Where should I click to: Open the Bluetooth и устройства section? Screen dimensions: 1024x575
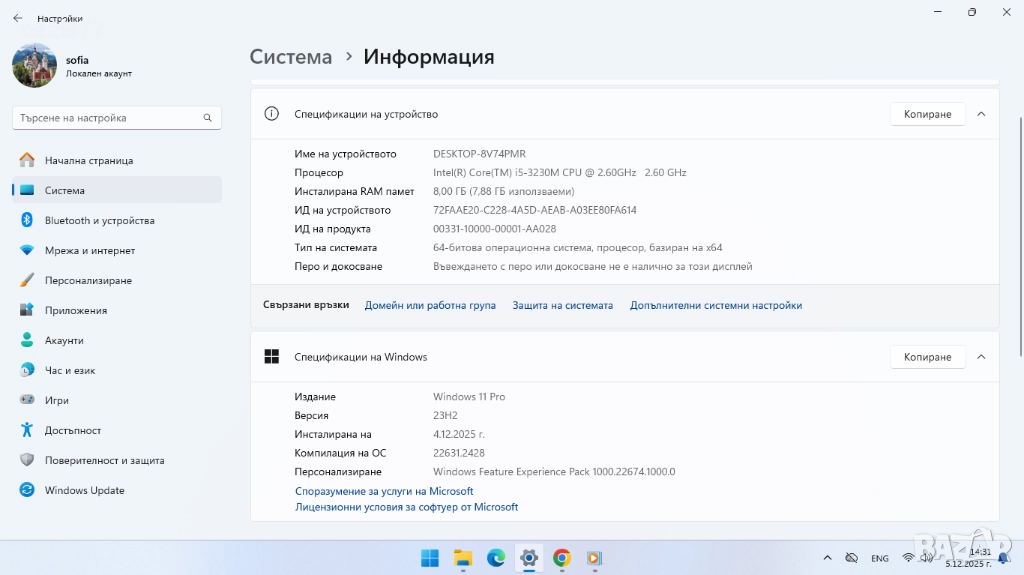[x=99, y=220]
